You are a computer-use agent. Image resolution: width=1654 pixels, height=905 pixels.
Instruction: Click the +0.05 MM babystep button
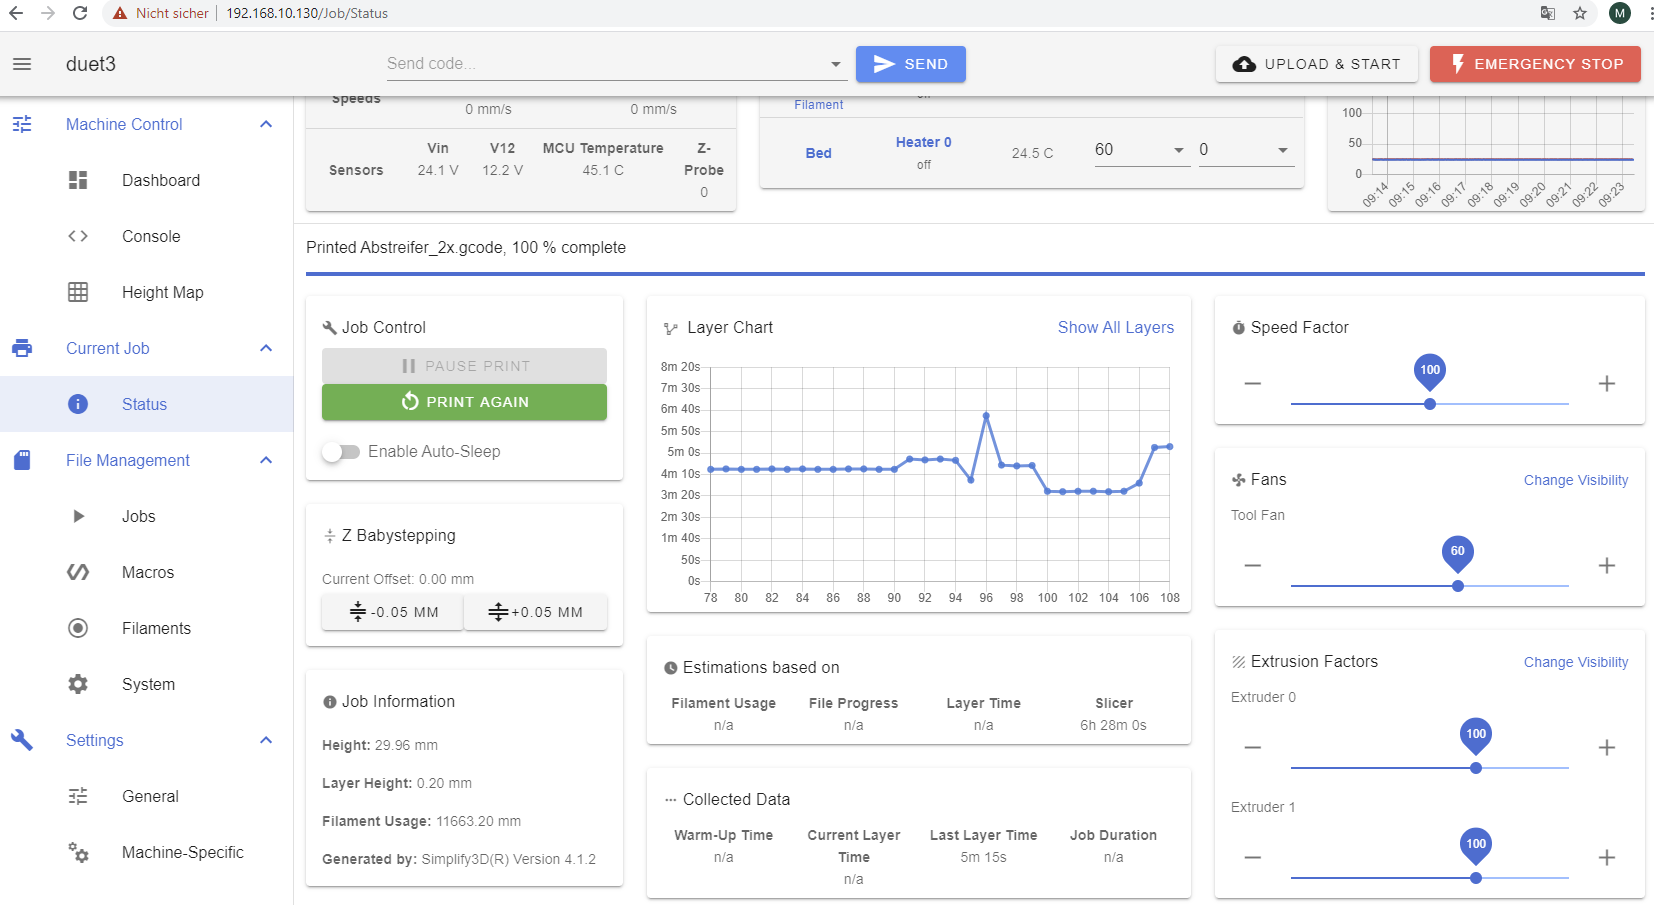(x=536, y=612)
